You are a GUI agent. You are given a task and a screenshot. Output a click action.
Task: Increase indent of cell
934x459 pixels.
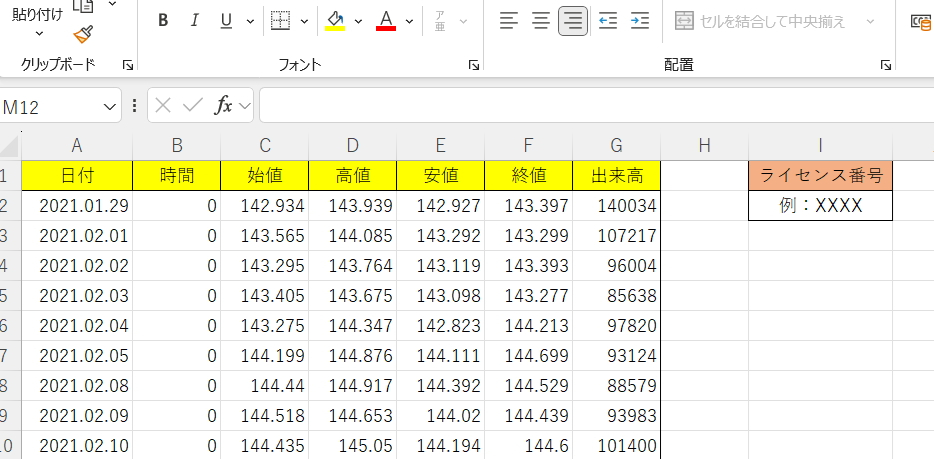pos(640,21)
